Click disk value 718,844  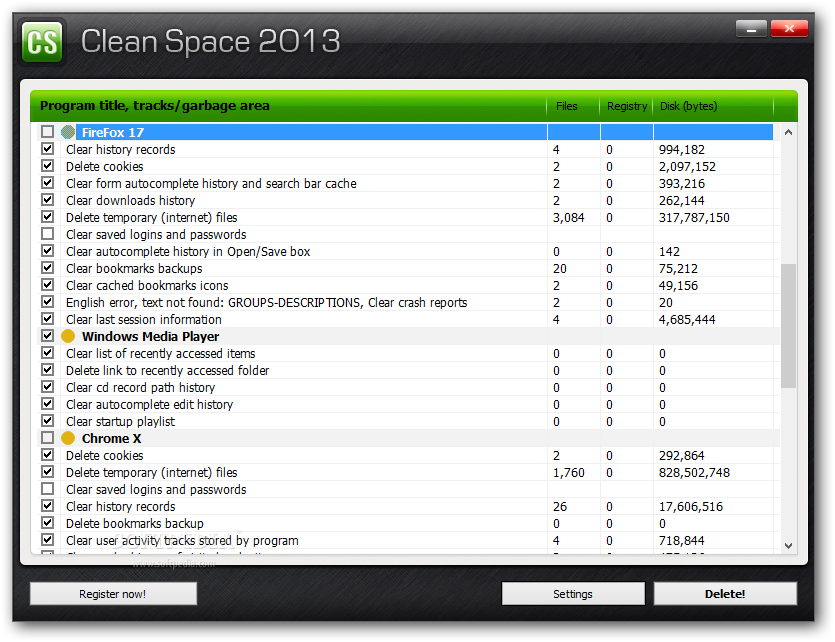(682, 541)
